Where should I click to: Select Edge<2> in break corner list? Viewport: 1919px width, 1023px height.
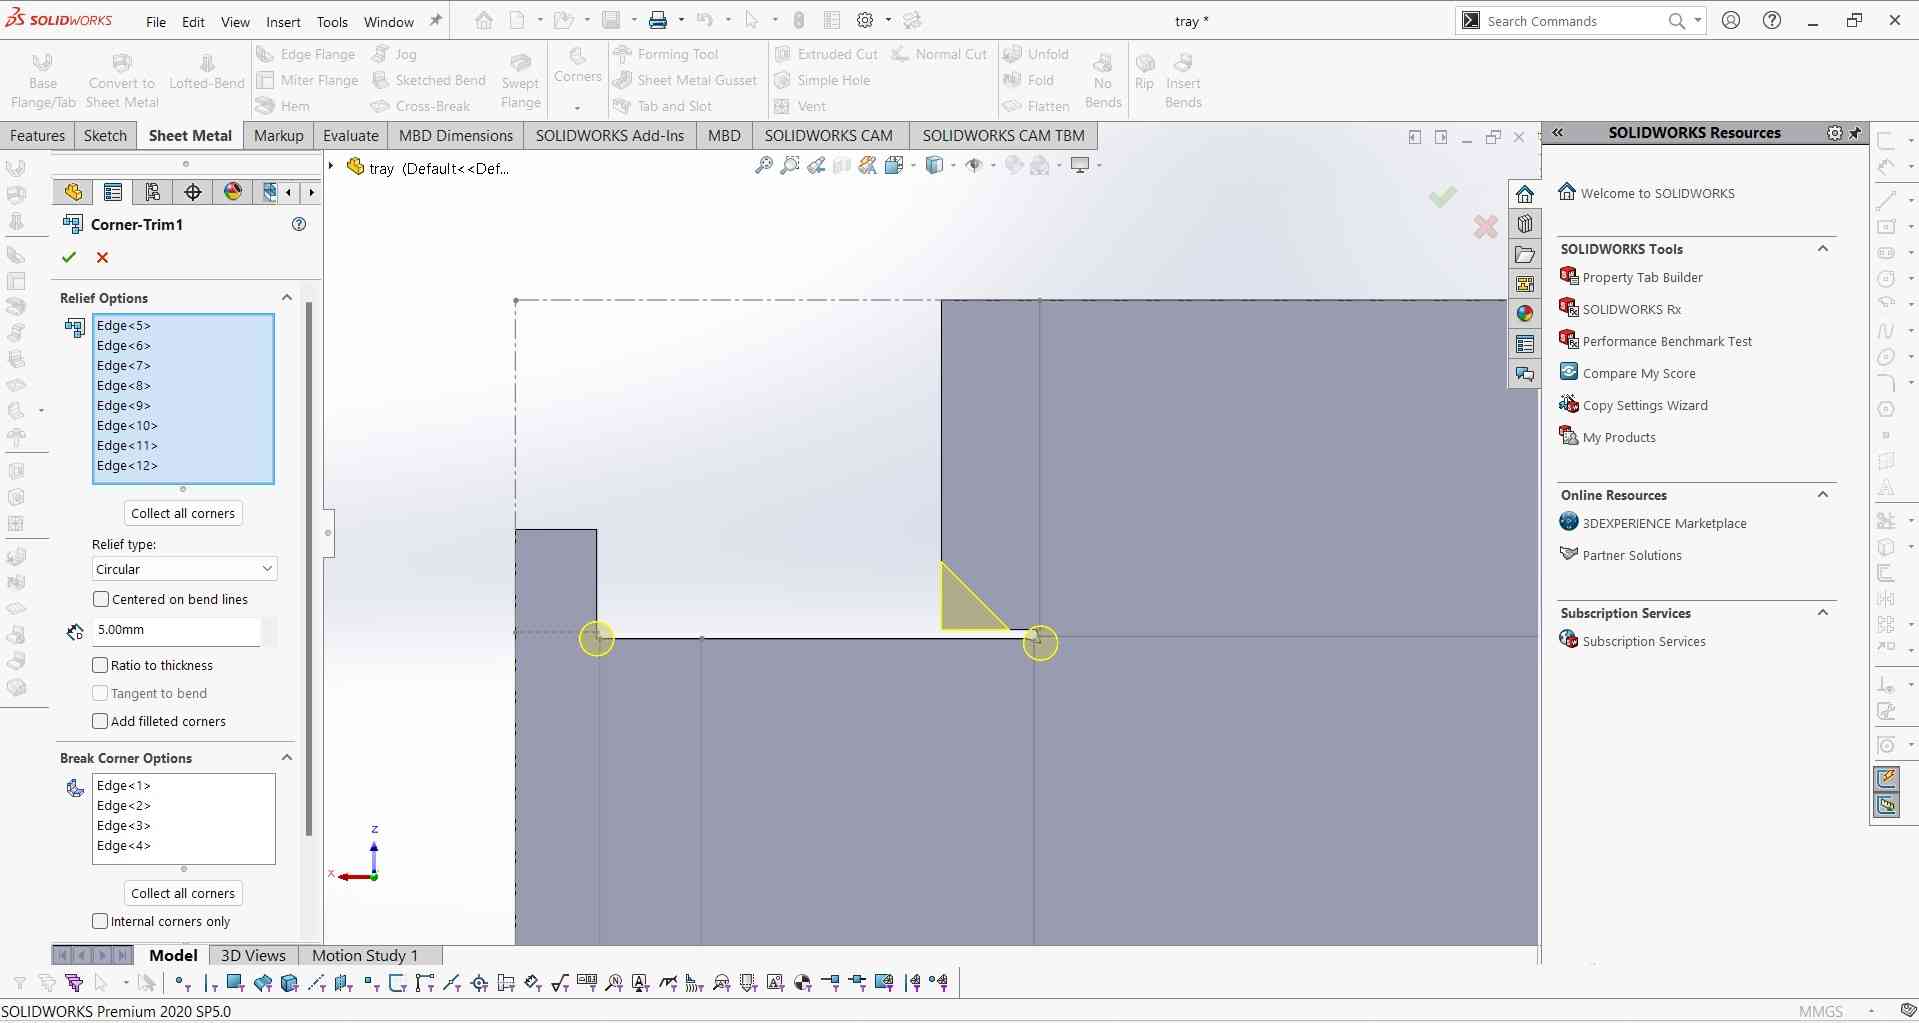pyautogui.click(x=183, y=806)
